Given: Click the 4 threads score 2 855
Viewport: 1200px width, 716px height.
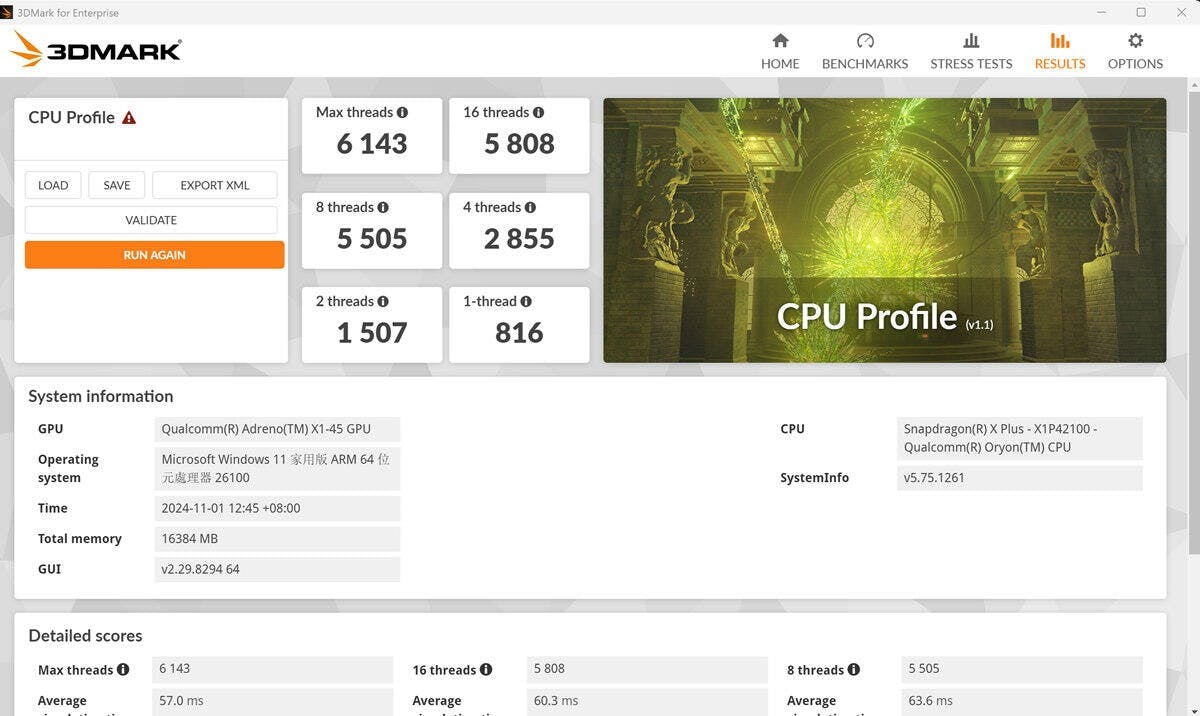Looking at the screenshot, I should [519, 239].
